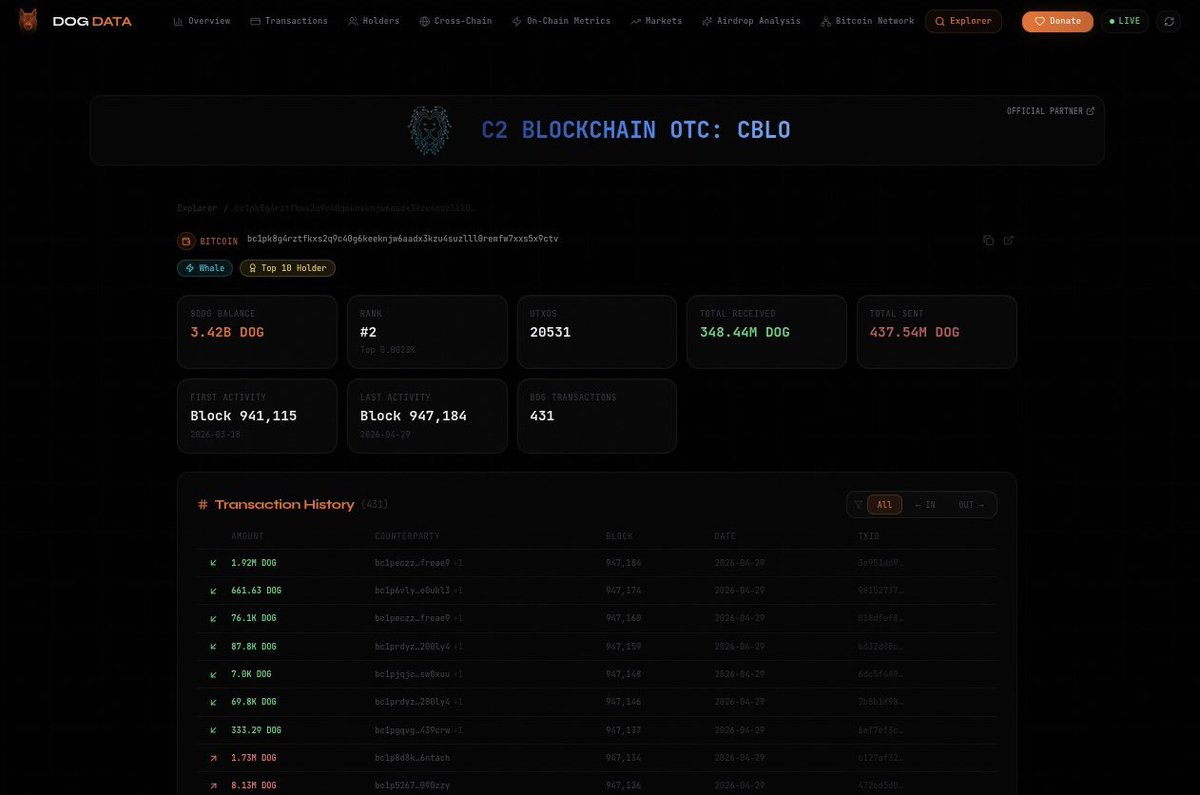Screen dimensions: 1200x795
Task: Click incoming arrow for 661.63 DOG row
Action: tap(213, 591)
